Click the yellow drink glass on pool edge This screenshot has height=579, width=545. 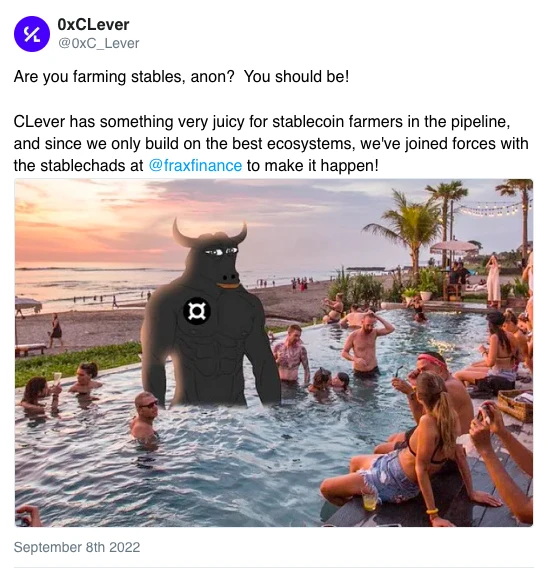tap(369, 501)
